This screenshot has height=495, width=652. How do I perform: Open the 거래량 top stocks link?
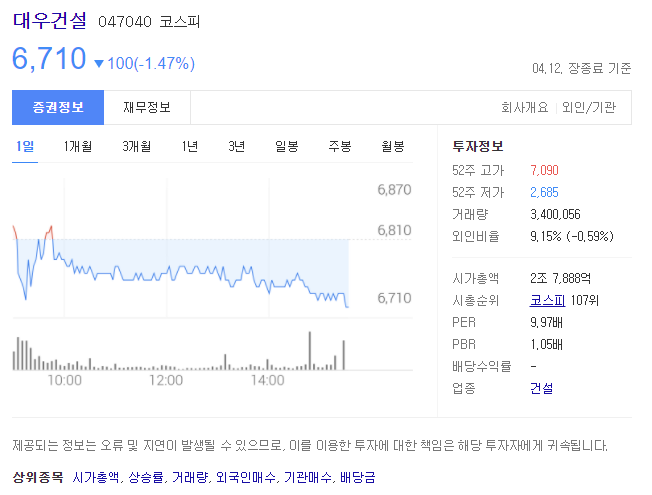(190, 477)
